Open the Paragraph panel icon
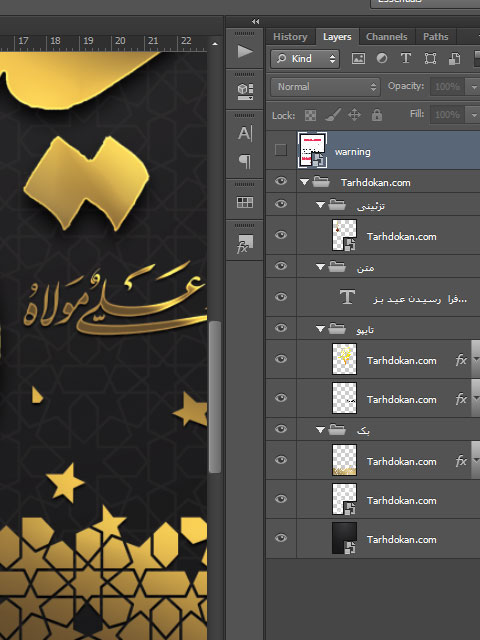 tap(245, 161)
